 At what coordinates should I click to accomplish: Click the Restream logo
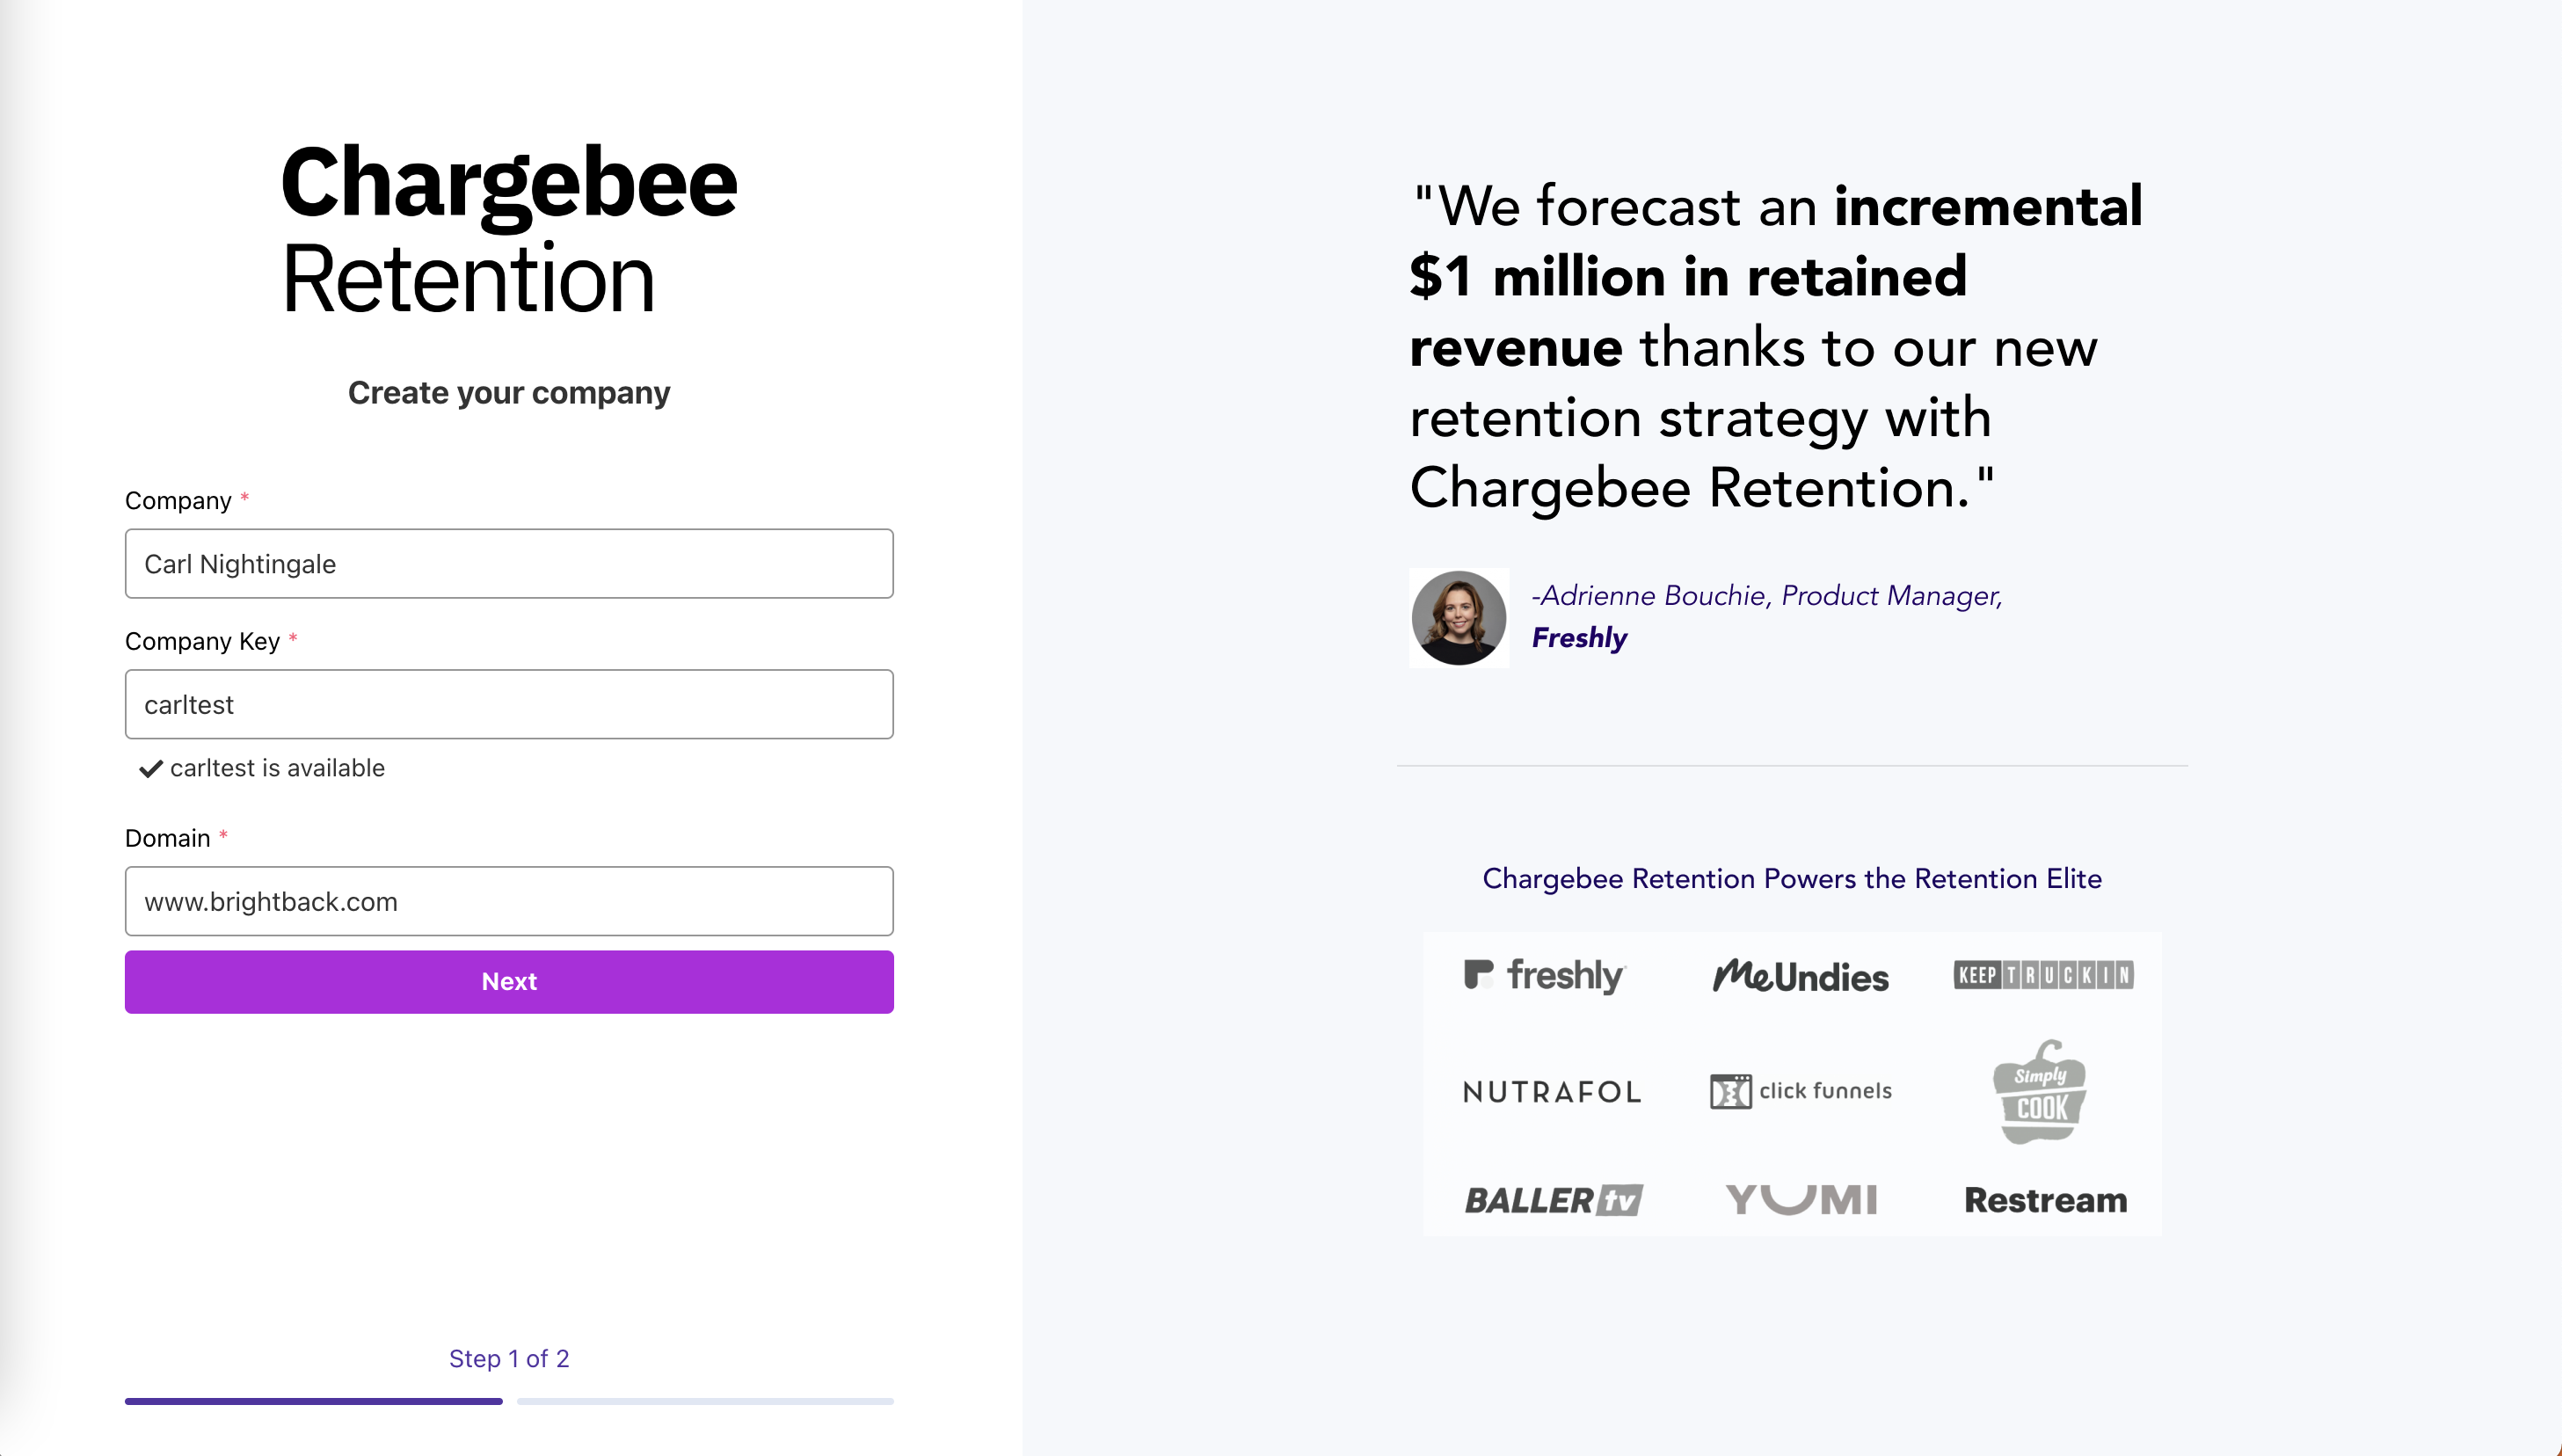pyautogui.click(x=2045, y=1200)
